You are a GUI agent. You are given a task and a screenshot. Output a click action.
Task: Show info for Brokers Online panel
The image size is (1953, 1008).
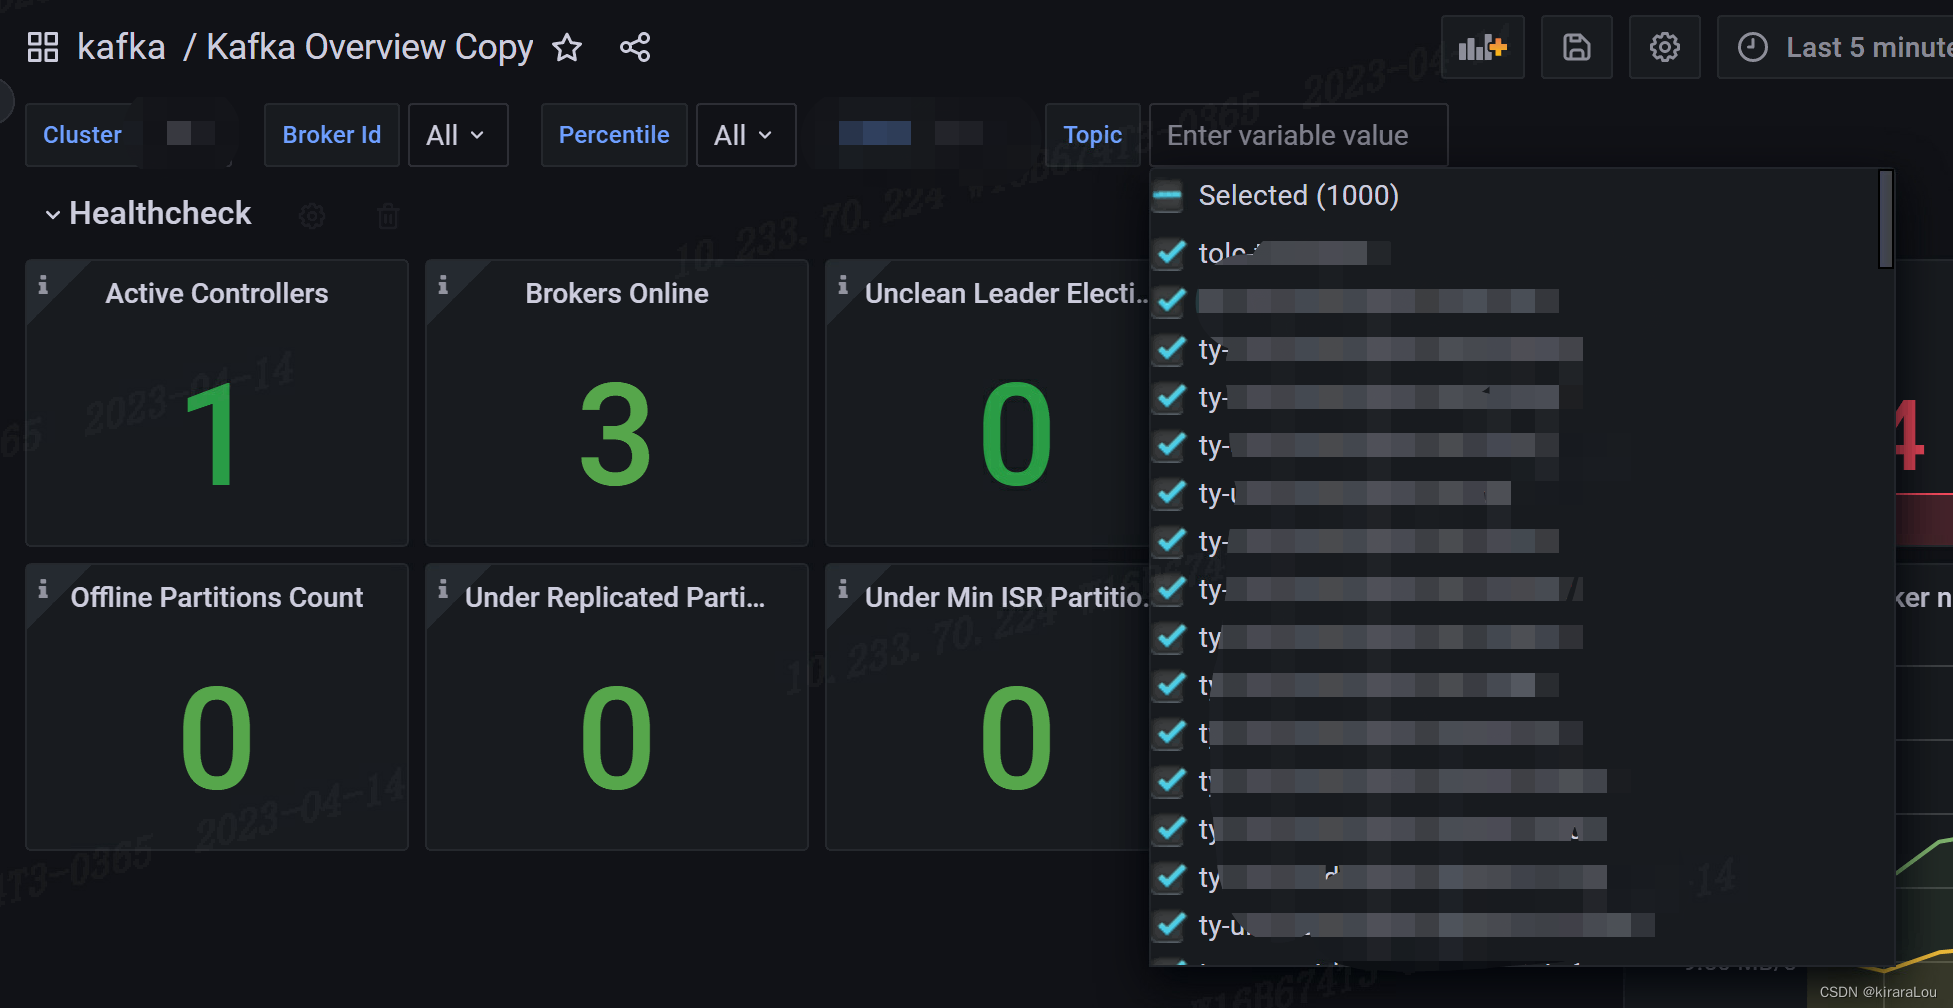[x=443, y=285]
